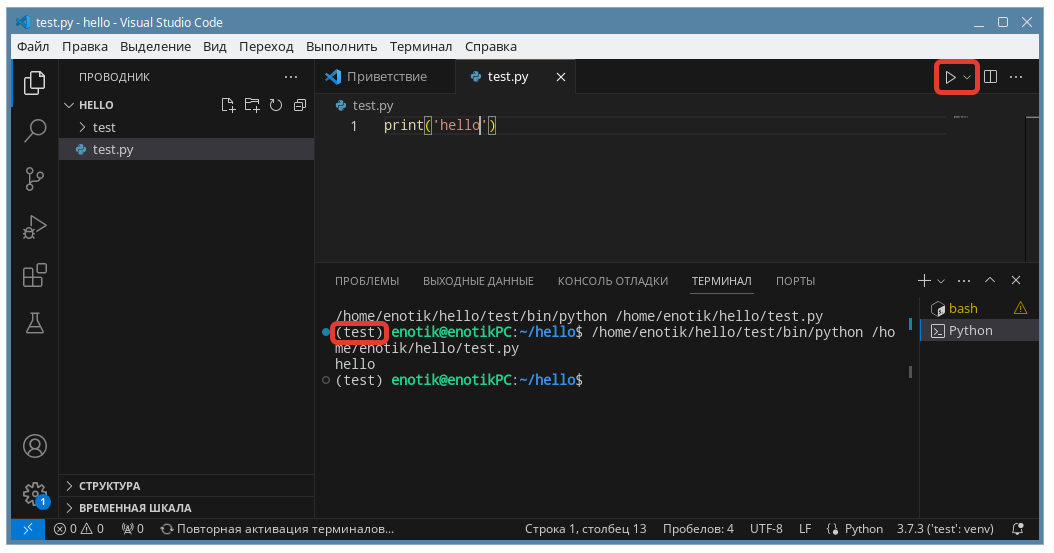This screenshot has height=553, width=1054.
Task: Create a new folder in HELLO
Action: 252,105
